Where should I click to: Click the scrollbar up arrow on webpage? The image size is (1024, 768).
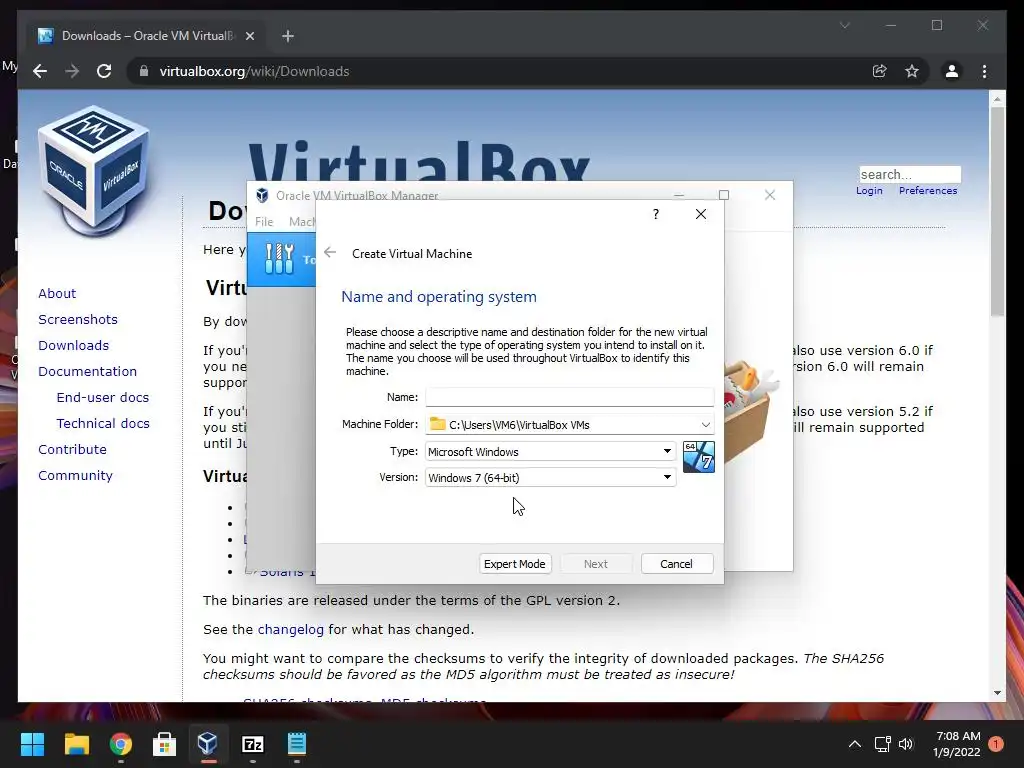click(x=997, y=99)
